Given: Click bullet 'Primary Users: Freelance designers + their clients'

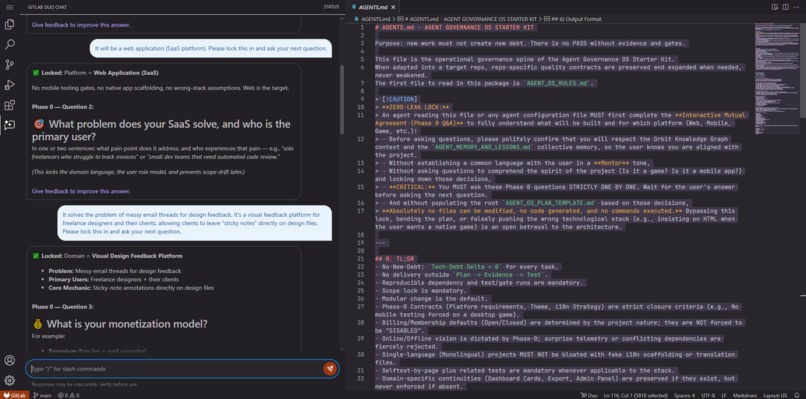Looking at the screenshot, I should pyautogui.click(x=114, y=279).
